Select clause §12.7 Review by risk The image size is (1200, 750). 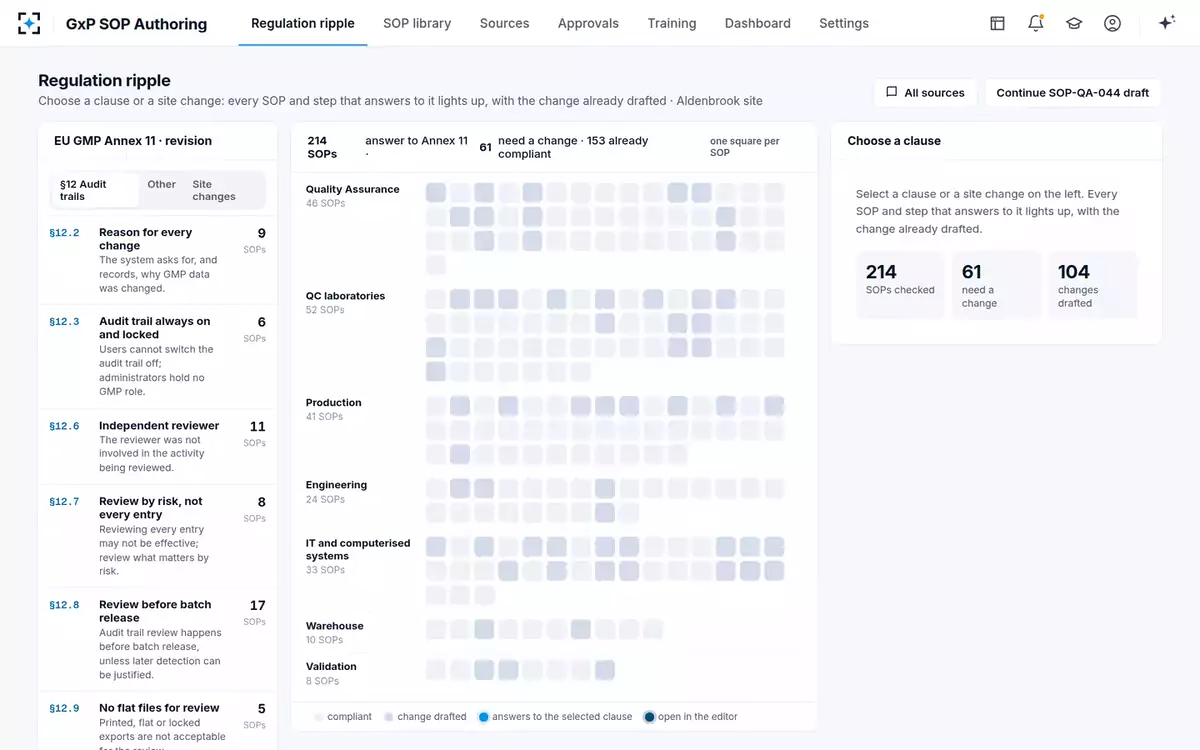click(x=157, y=536)
